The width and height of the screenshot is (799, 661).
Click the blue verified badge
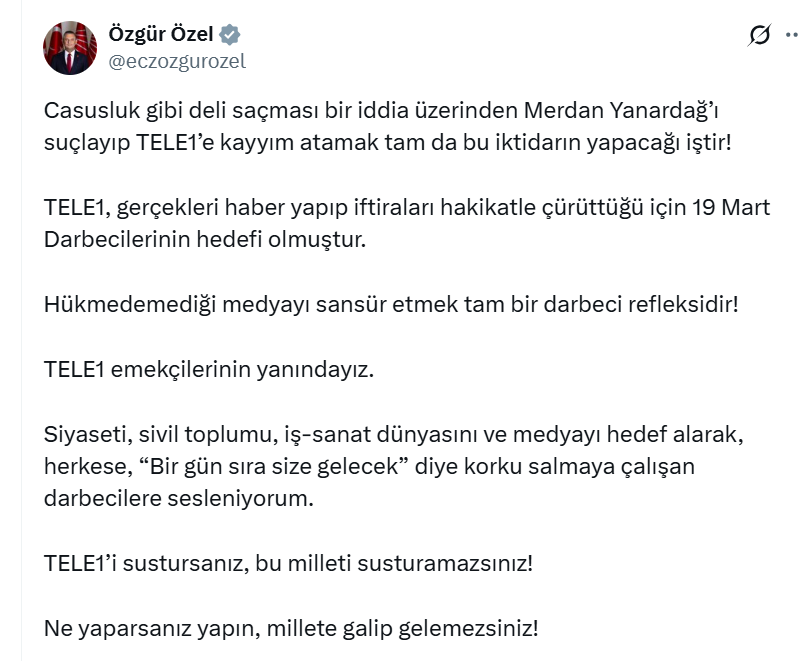click(230, 35)
